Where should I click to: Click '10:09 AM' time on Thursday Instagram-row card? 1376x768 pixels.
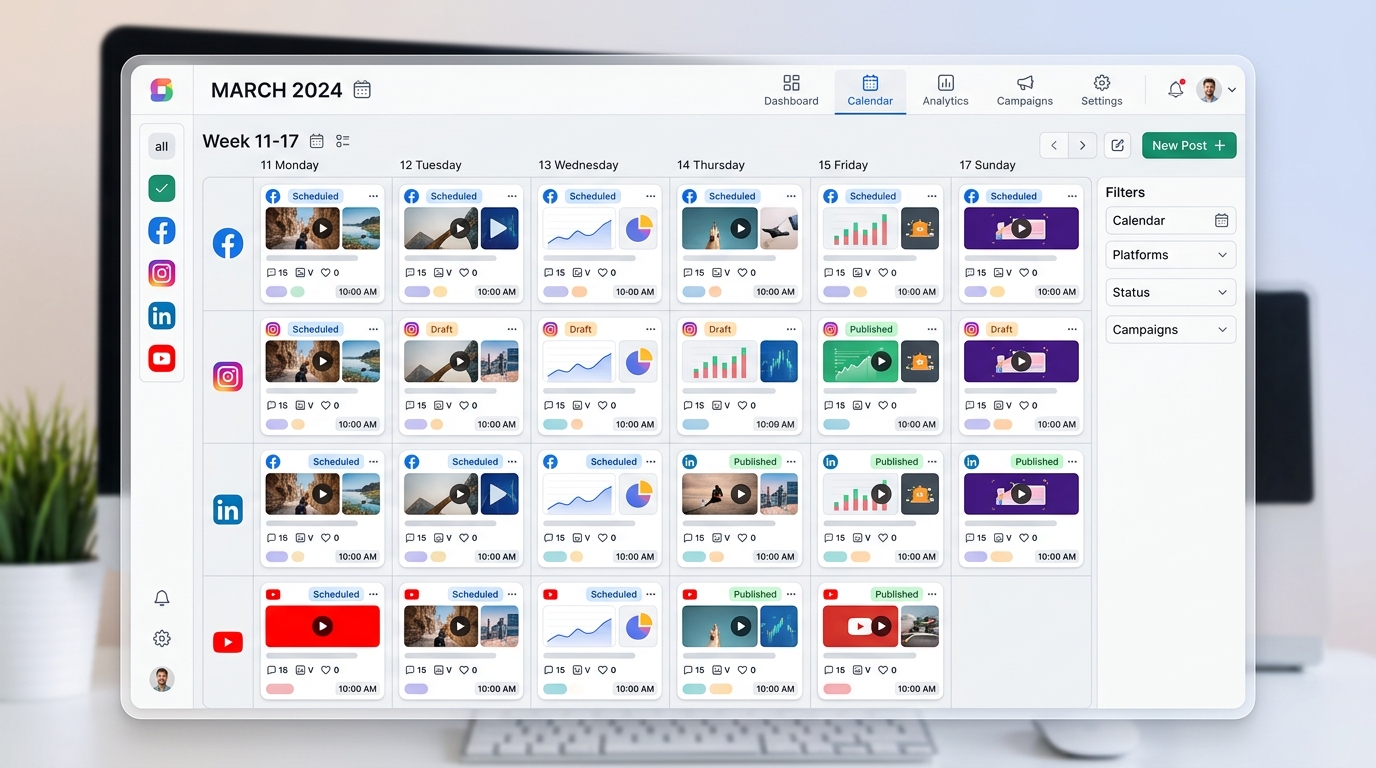click(x=776, y=424)
